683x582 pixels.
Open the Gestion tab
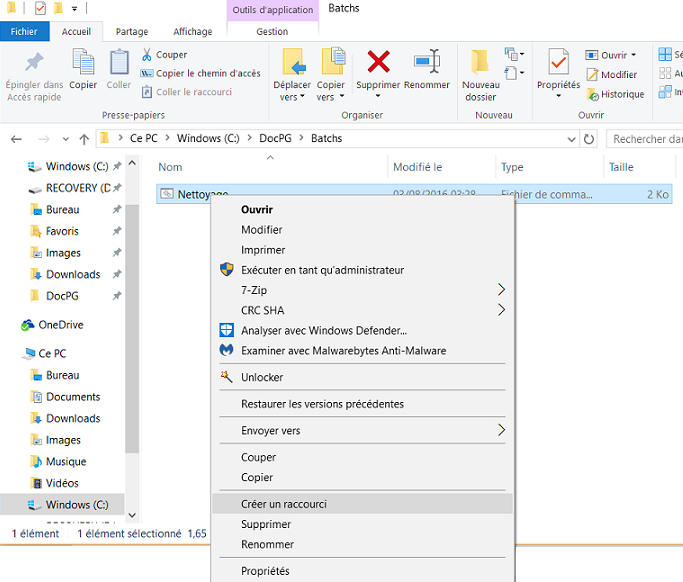click(x=272, y=31)
